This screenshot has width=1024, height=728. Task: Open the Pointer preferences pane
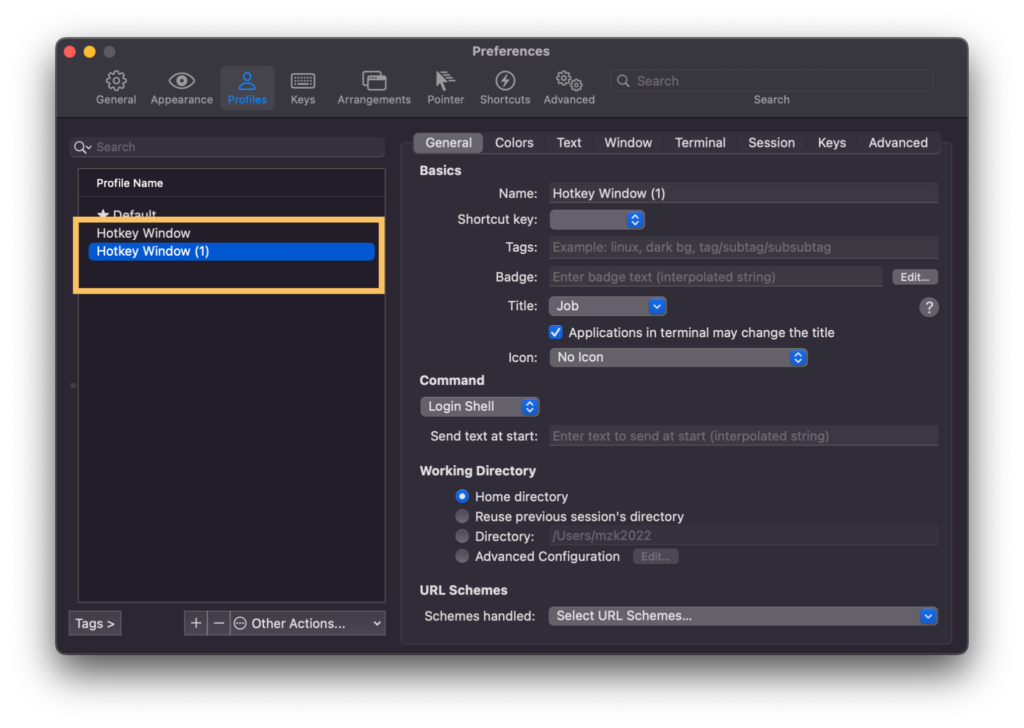445,87
